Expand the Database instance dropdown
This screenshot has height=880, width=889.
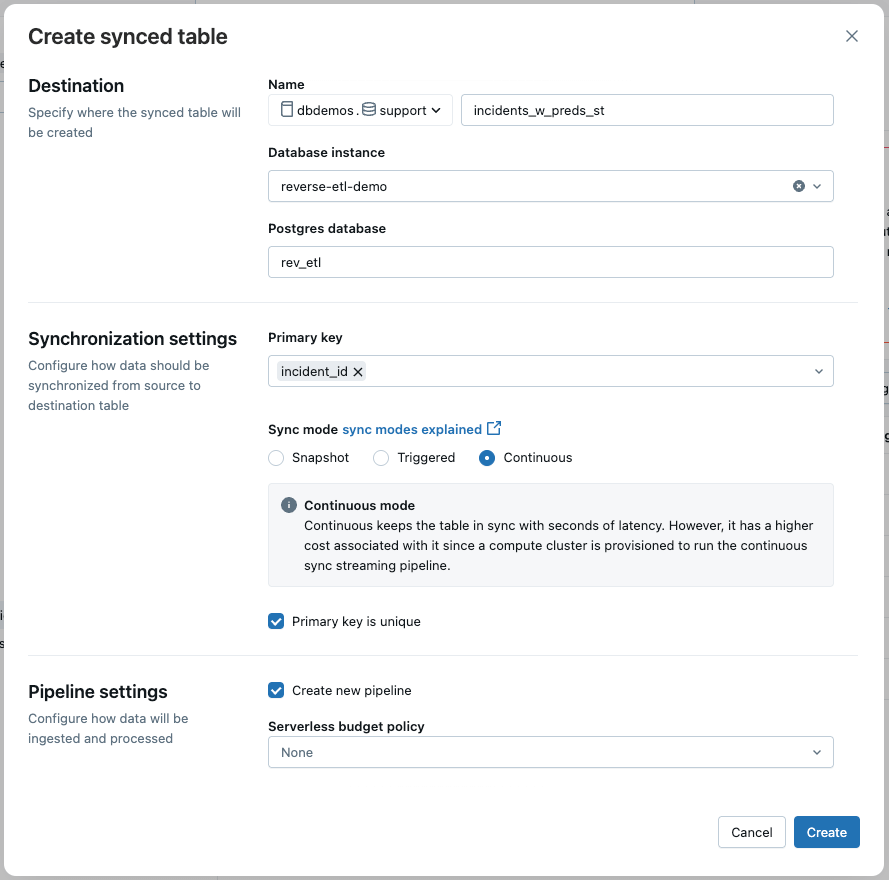pyautogui.click(x=817, y=186)
